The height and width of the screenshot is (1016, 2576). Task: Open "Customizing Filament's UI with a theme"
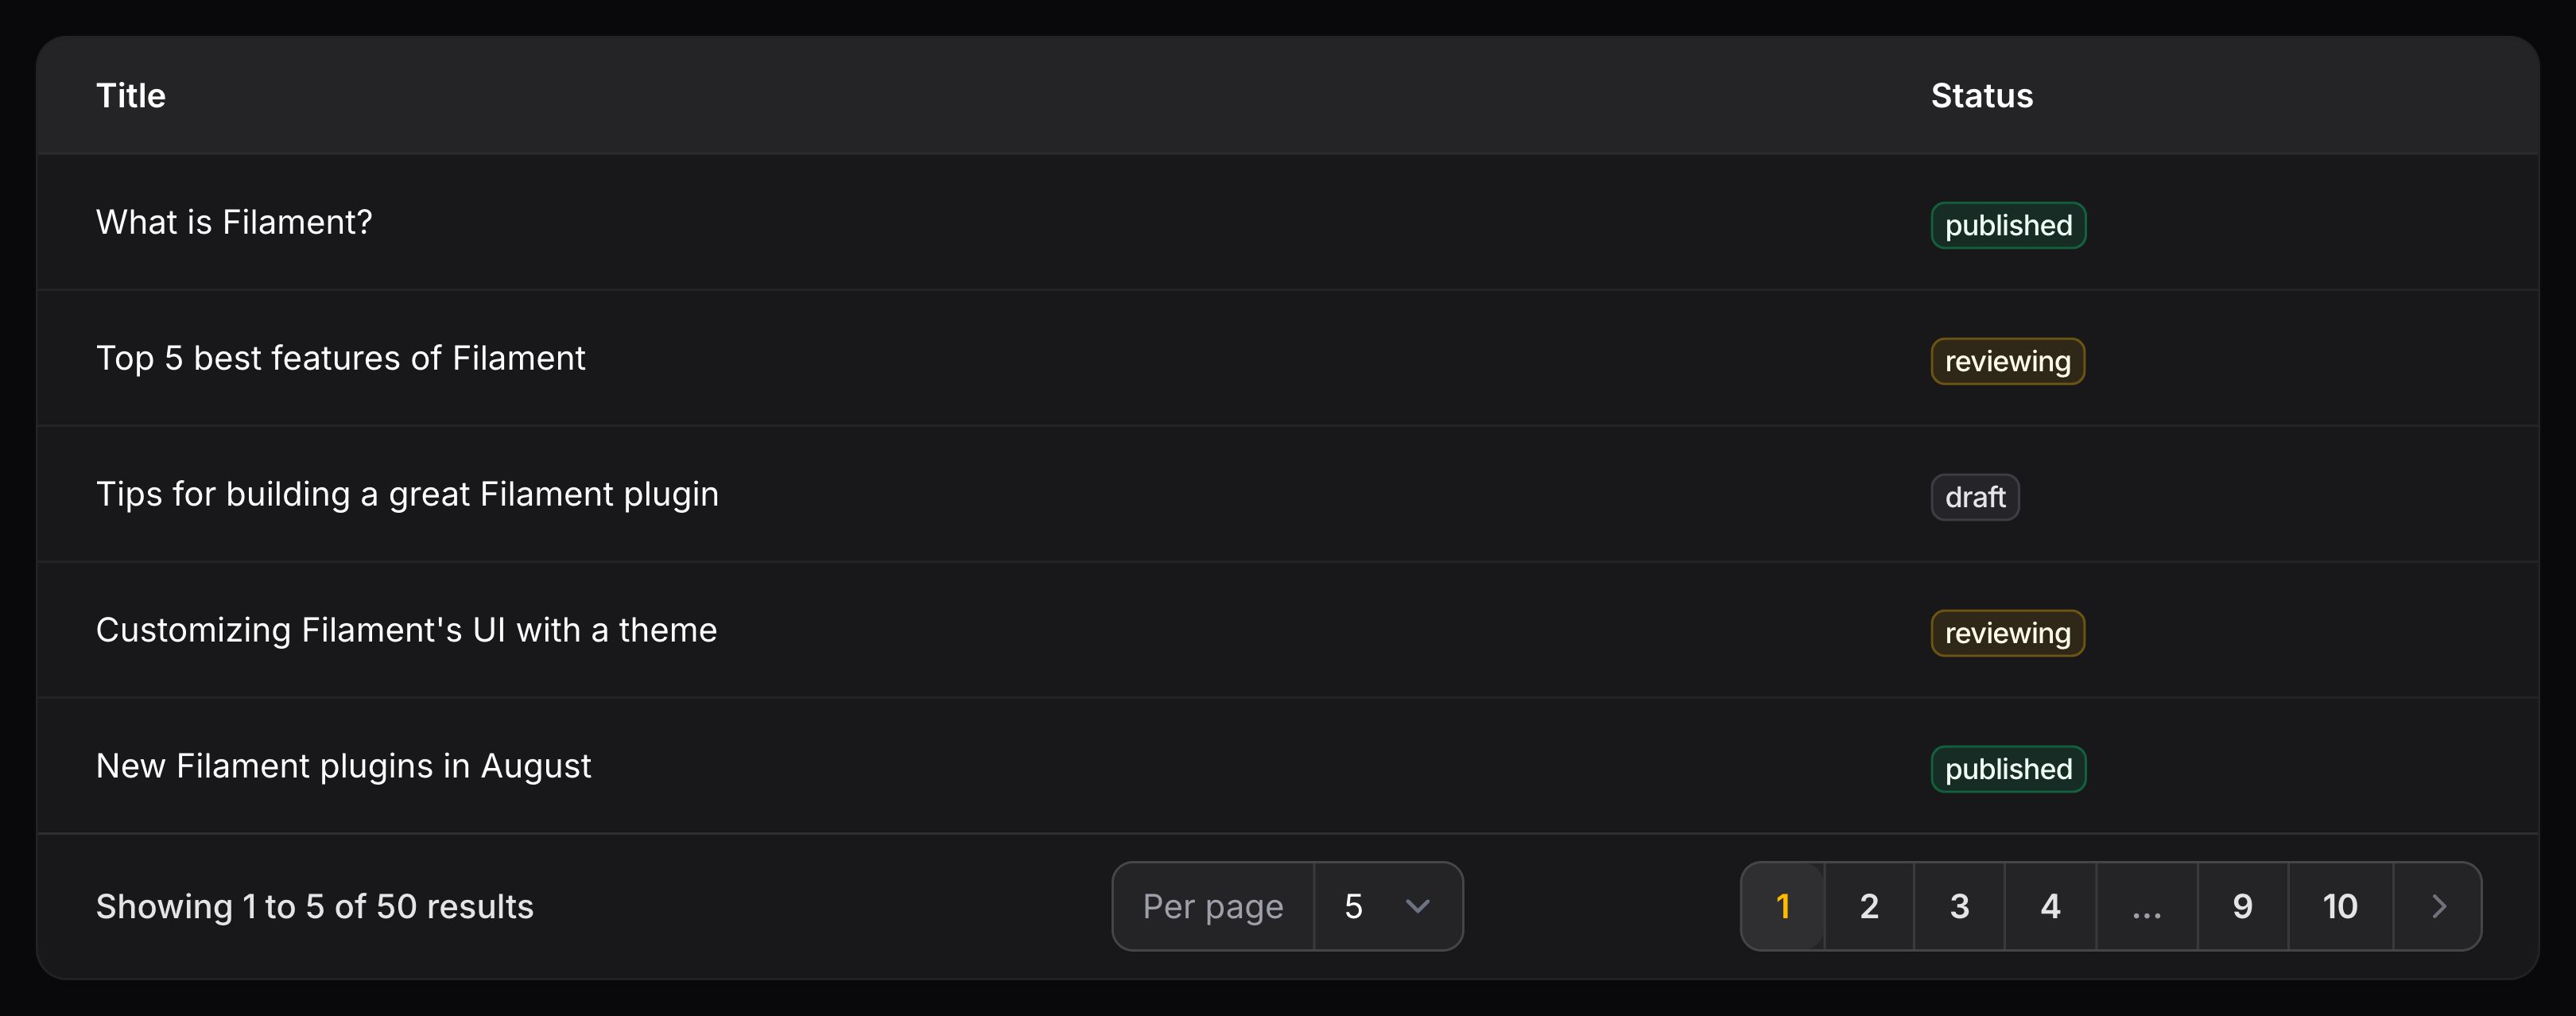(406, 630)
